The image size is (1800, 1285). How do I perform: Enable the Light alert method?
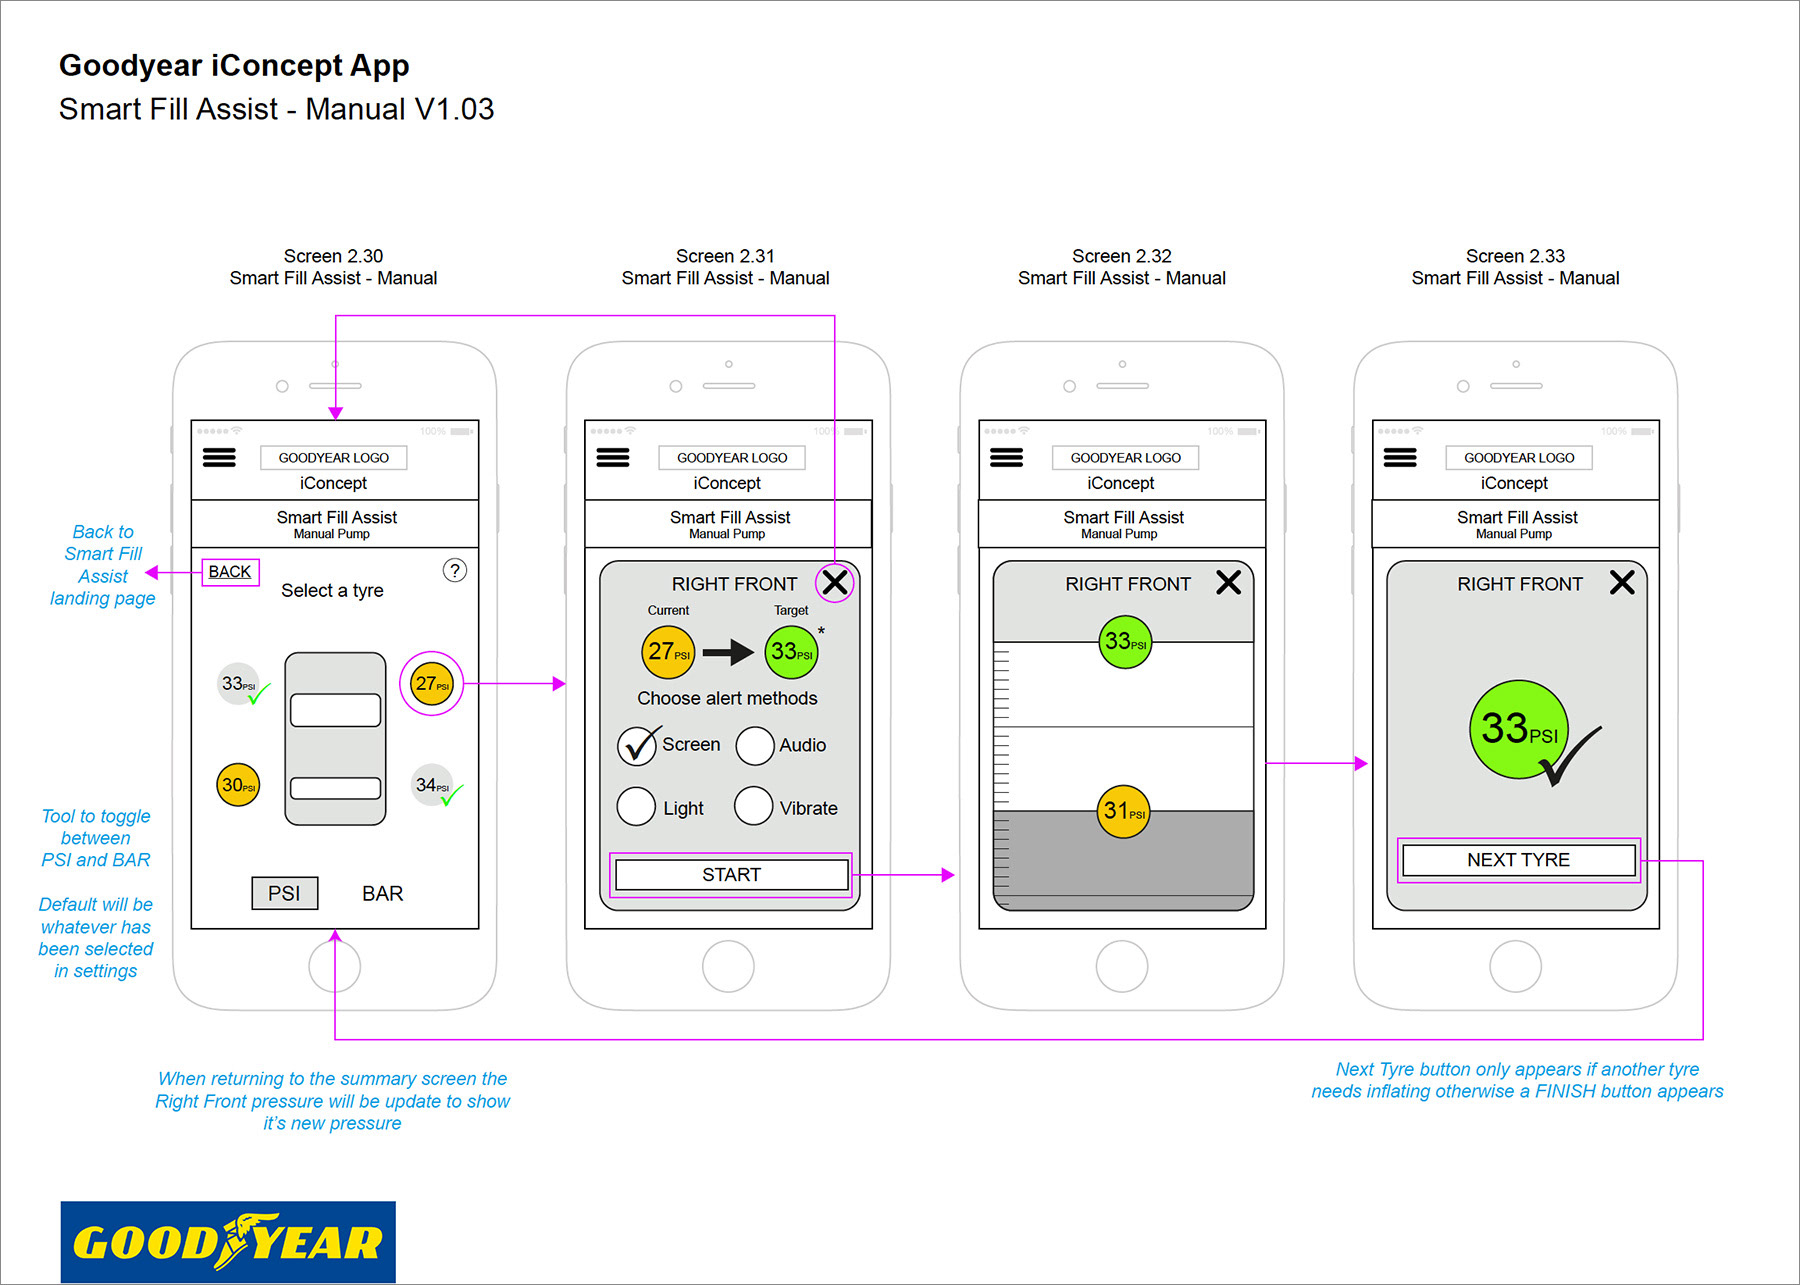click(636, 806)
